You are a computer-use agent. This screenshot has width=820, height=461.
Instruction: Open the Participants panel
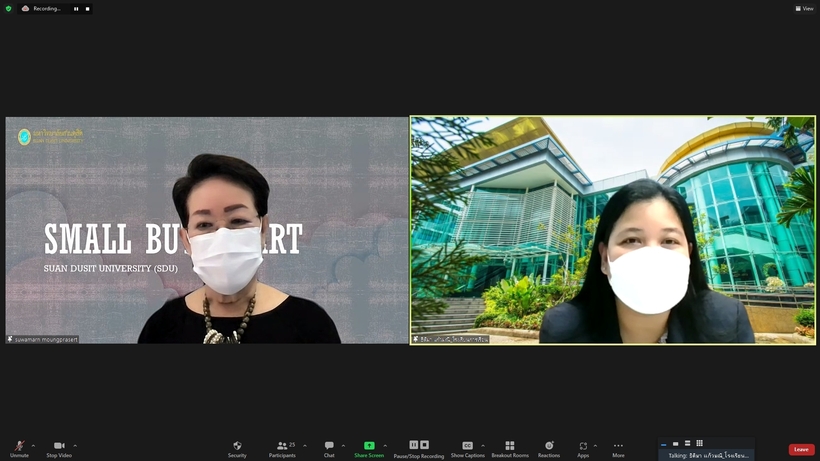282,449
